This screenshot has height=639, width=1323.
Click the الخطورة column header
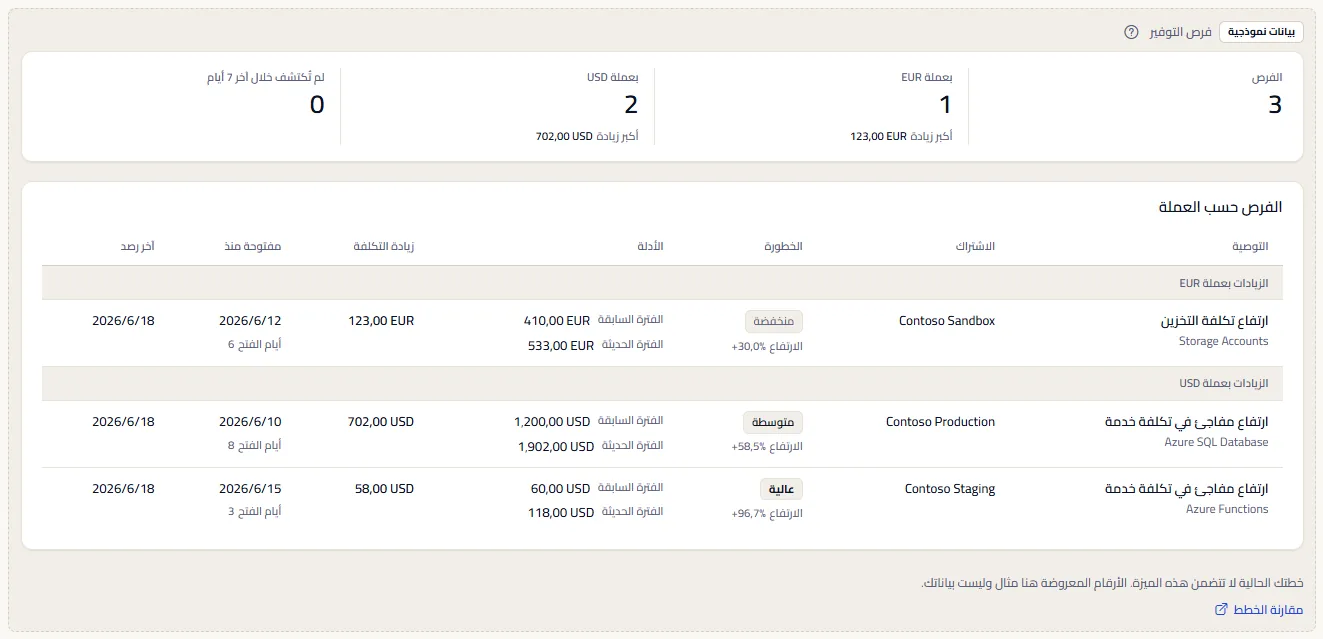[x=782, y=246]
